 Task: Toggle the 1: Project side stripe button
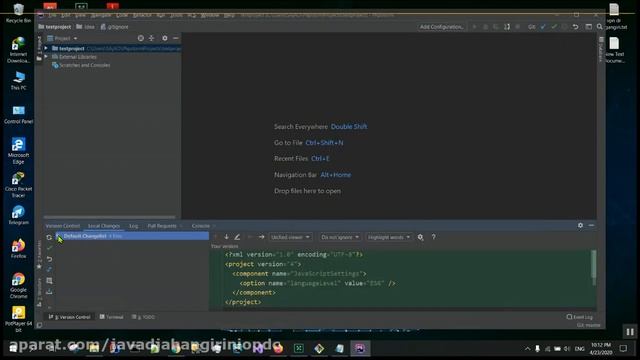pyautogui.click(x=39, y=49)
